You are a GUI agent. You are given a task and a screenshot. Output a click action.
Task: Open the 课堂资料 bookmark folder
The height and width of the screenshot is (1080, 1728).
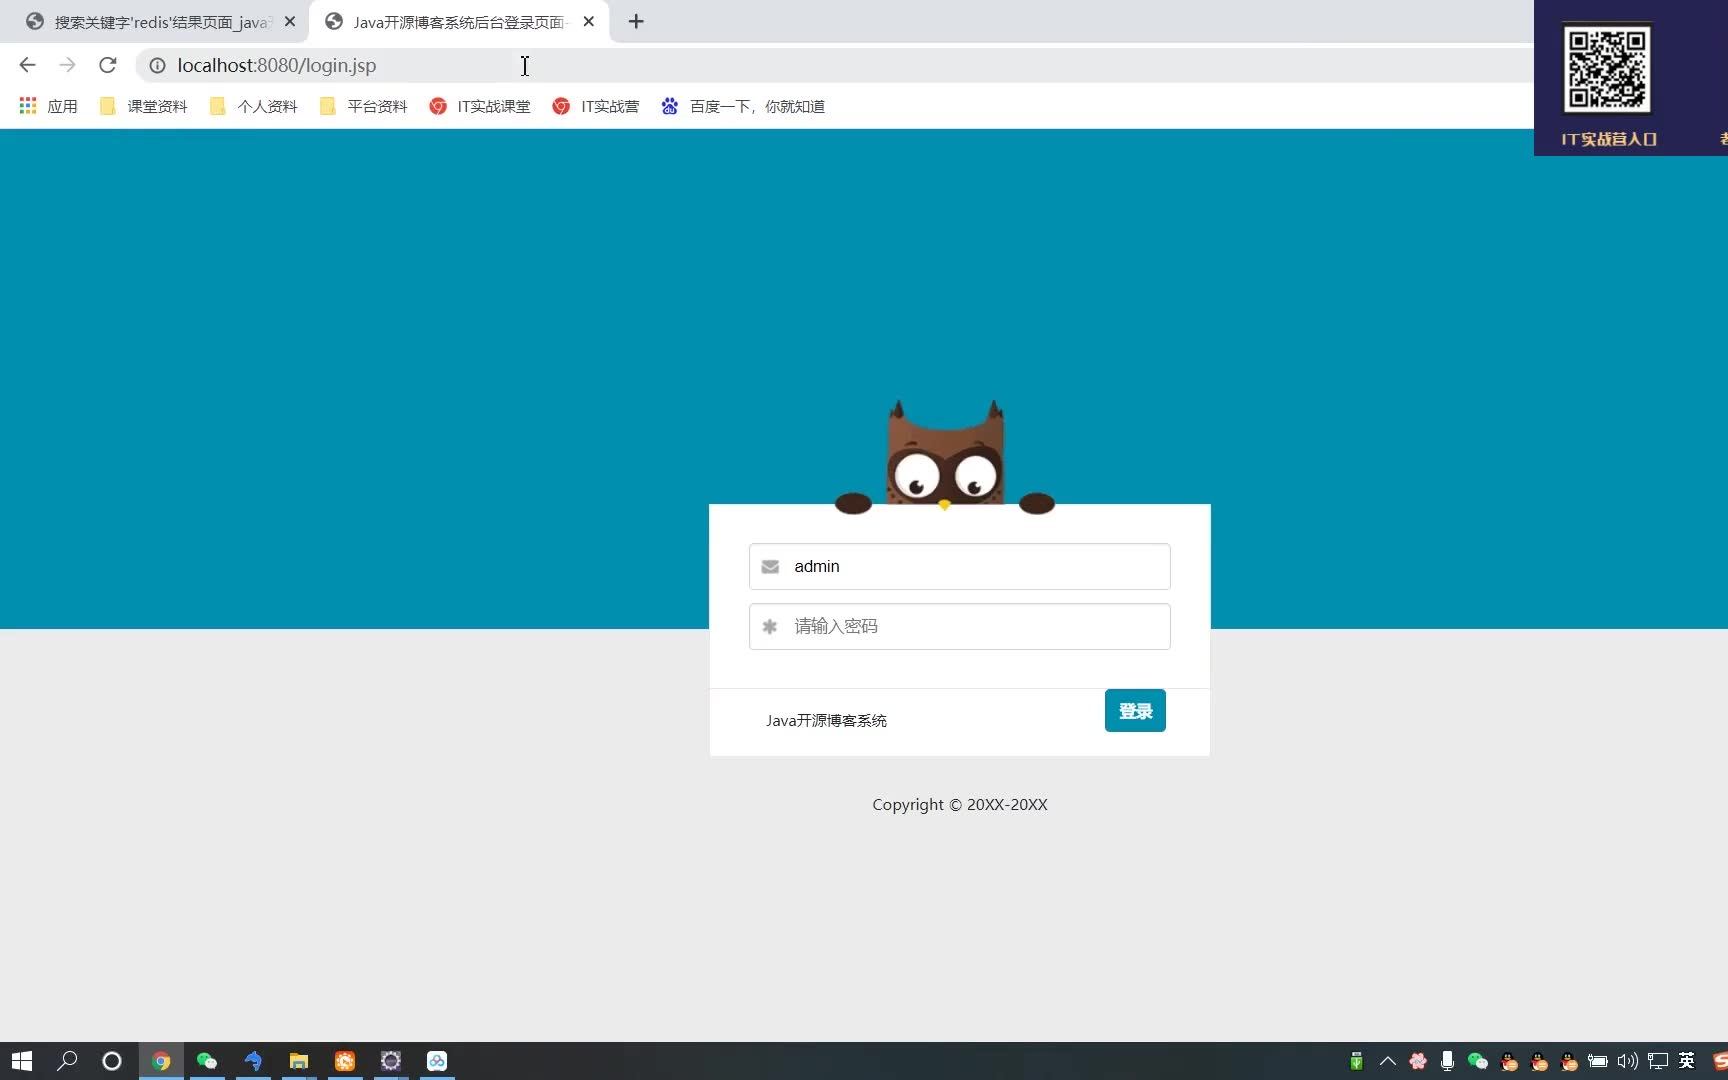(144, 106)
